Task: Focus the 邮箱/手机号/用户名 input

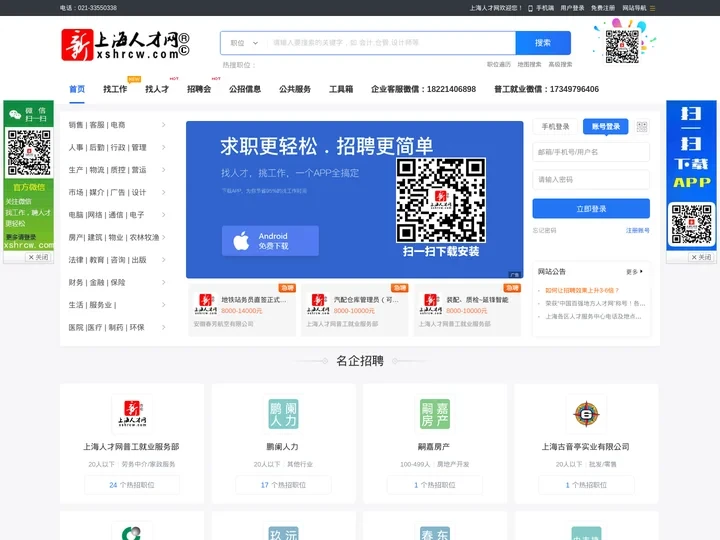Action: (x=591, y=152)
